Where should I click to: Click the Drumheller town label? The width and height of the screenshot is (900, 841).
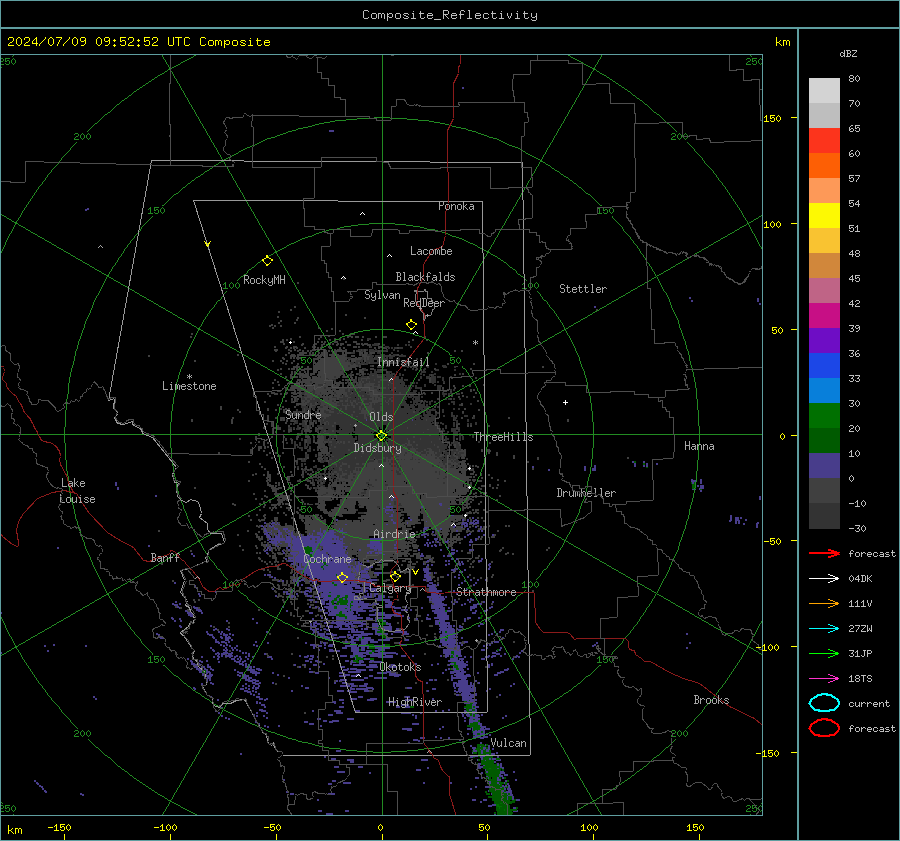586,493
